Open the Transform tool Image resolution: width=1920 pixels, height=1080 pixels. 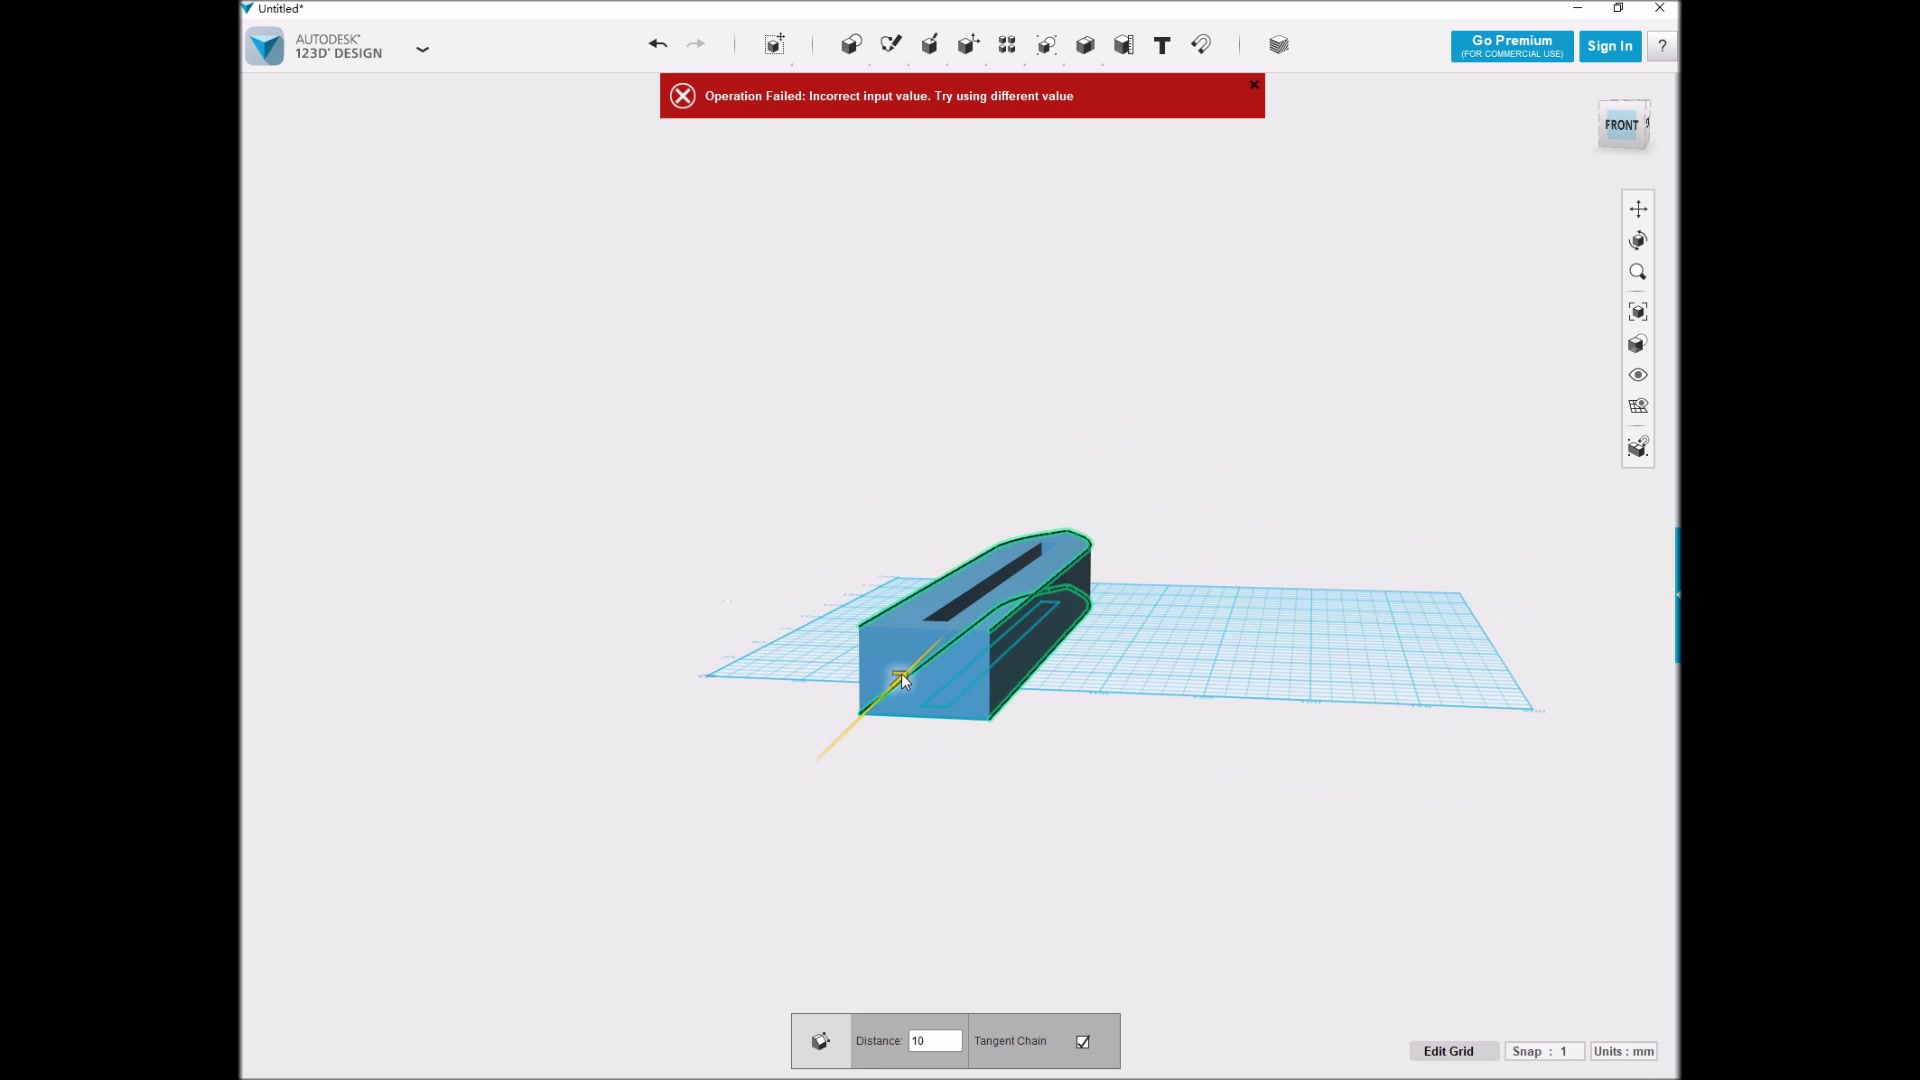pos(775,45)
